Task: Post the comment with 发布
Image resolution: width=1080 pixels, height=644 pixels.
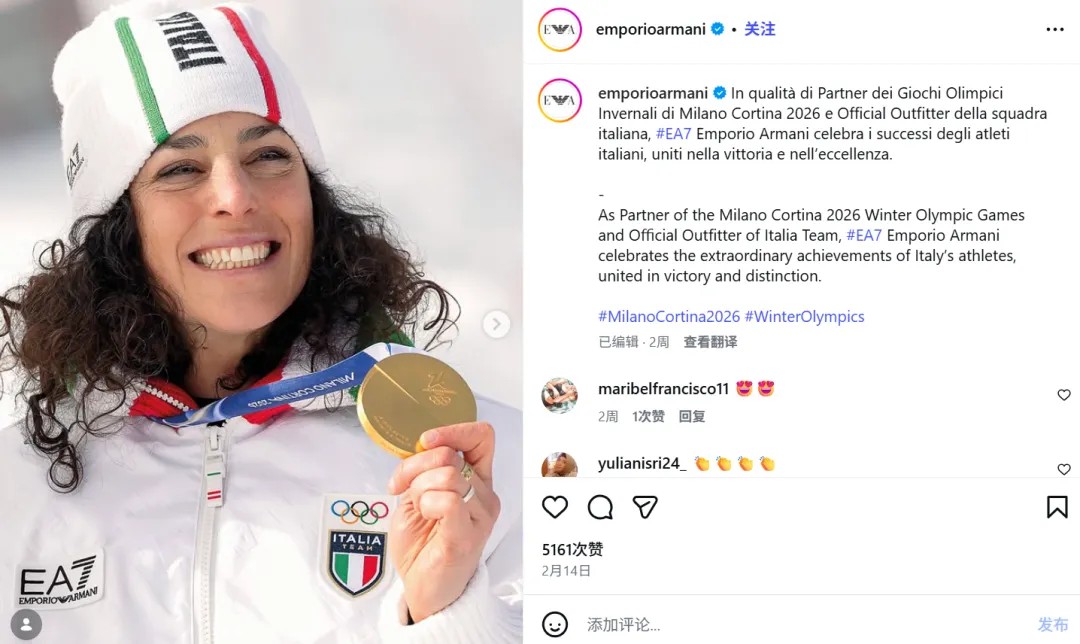Action: point(1052,625)
